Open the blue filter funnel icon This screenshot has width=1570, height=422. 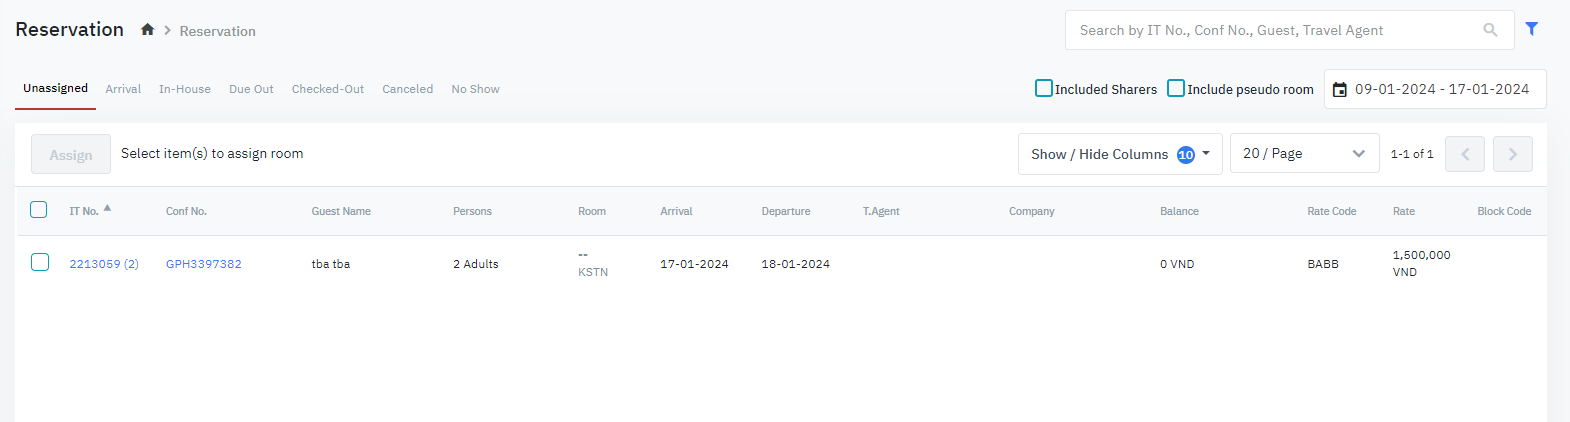click(x=1531, y=29)
